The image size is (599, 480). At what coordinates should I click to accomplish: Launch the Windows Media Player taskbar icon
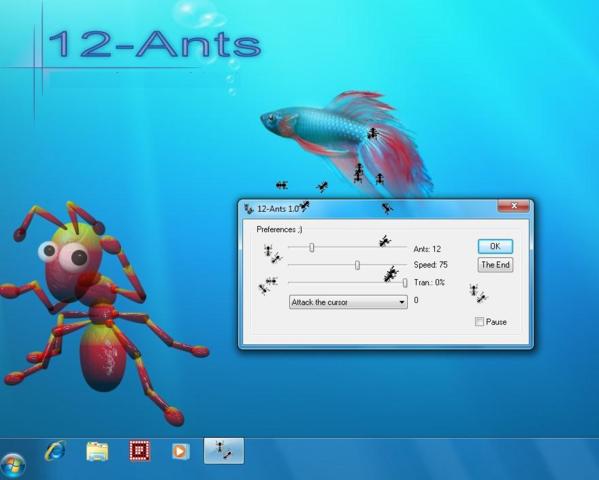click(180, 451)
